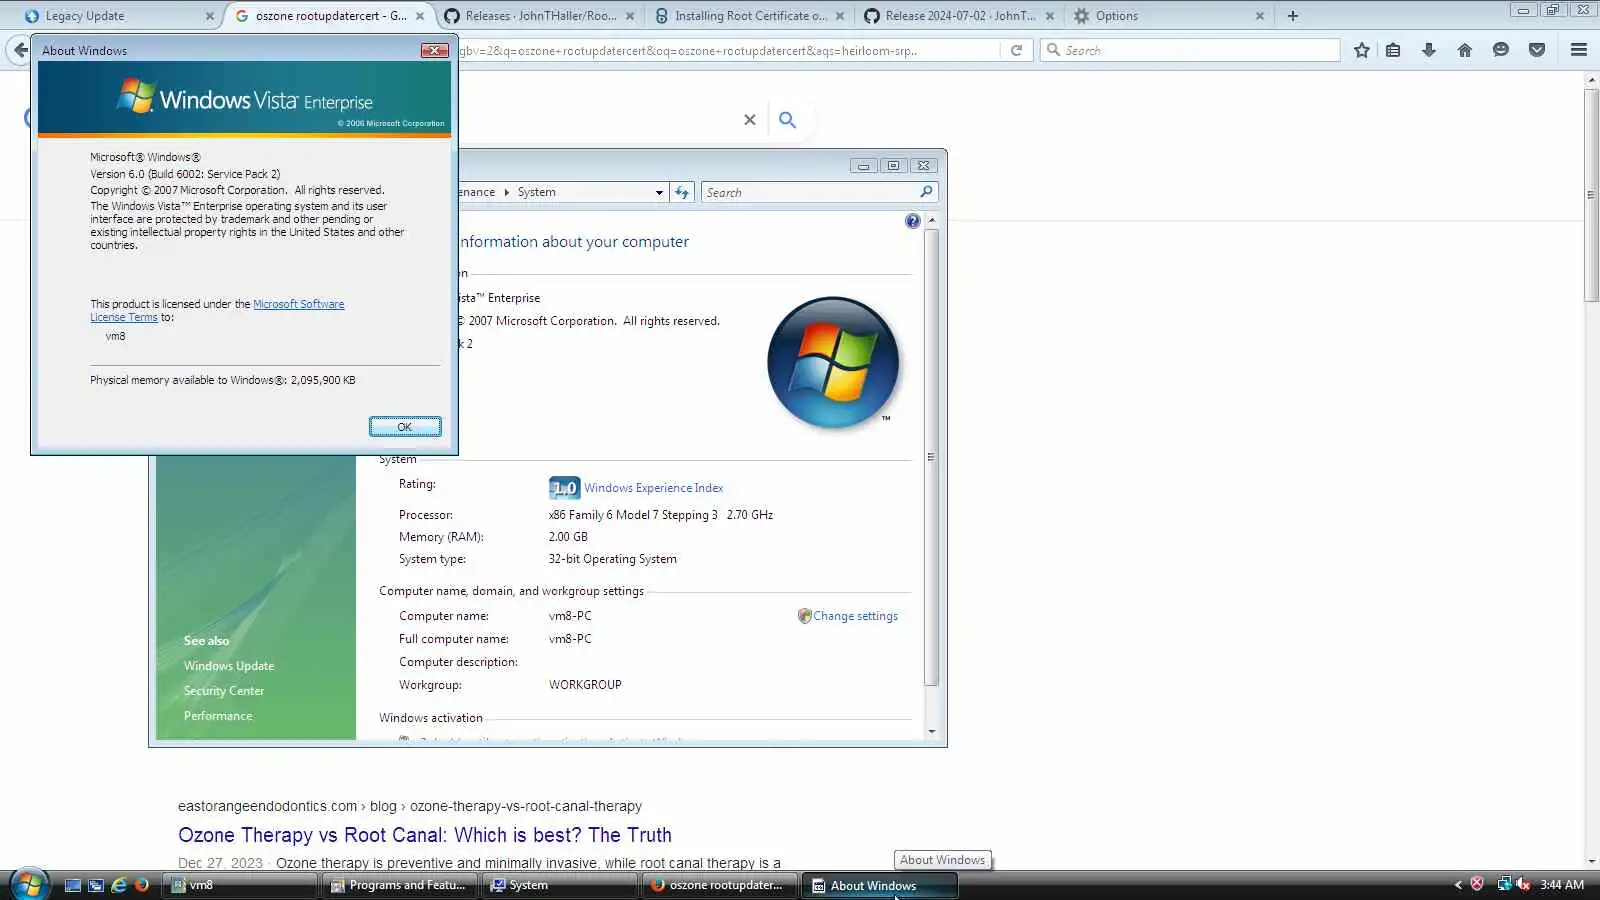1600x900 pixels.
Task: Click the taskbar clock showing 3:44 AM
Action: click(1562, 885)
